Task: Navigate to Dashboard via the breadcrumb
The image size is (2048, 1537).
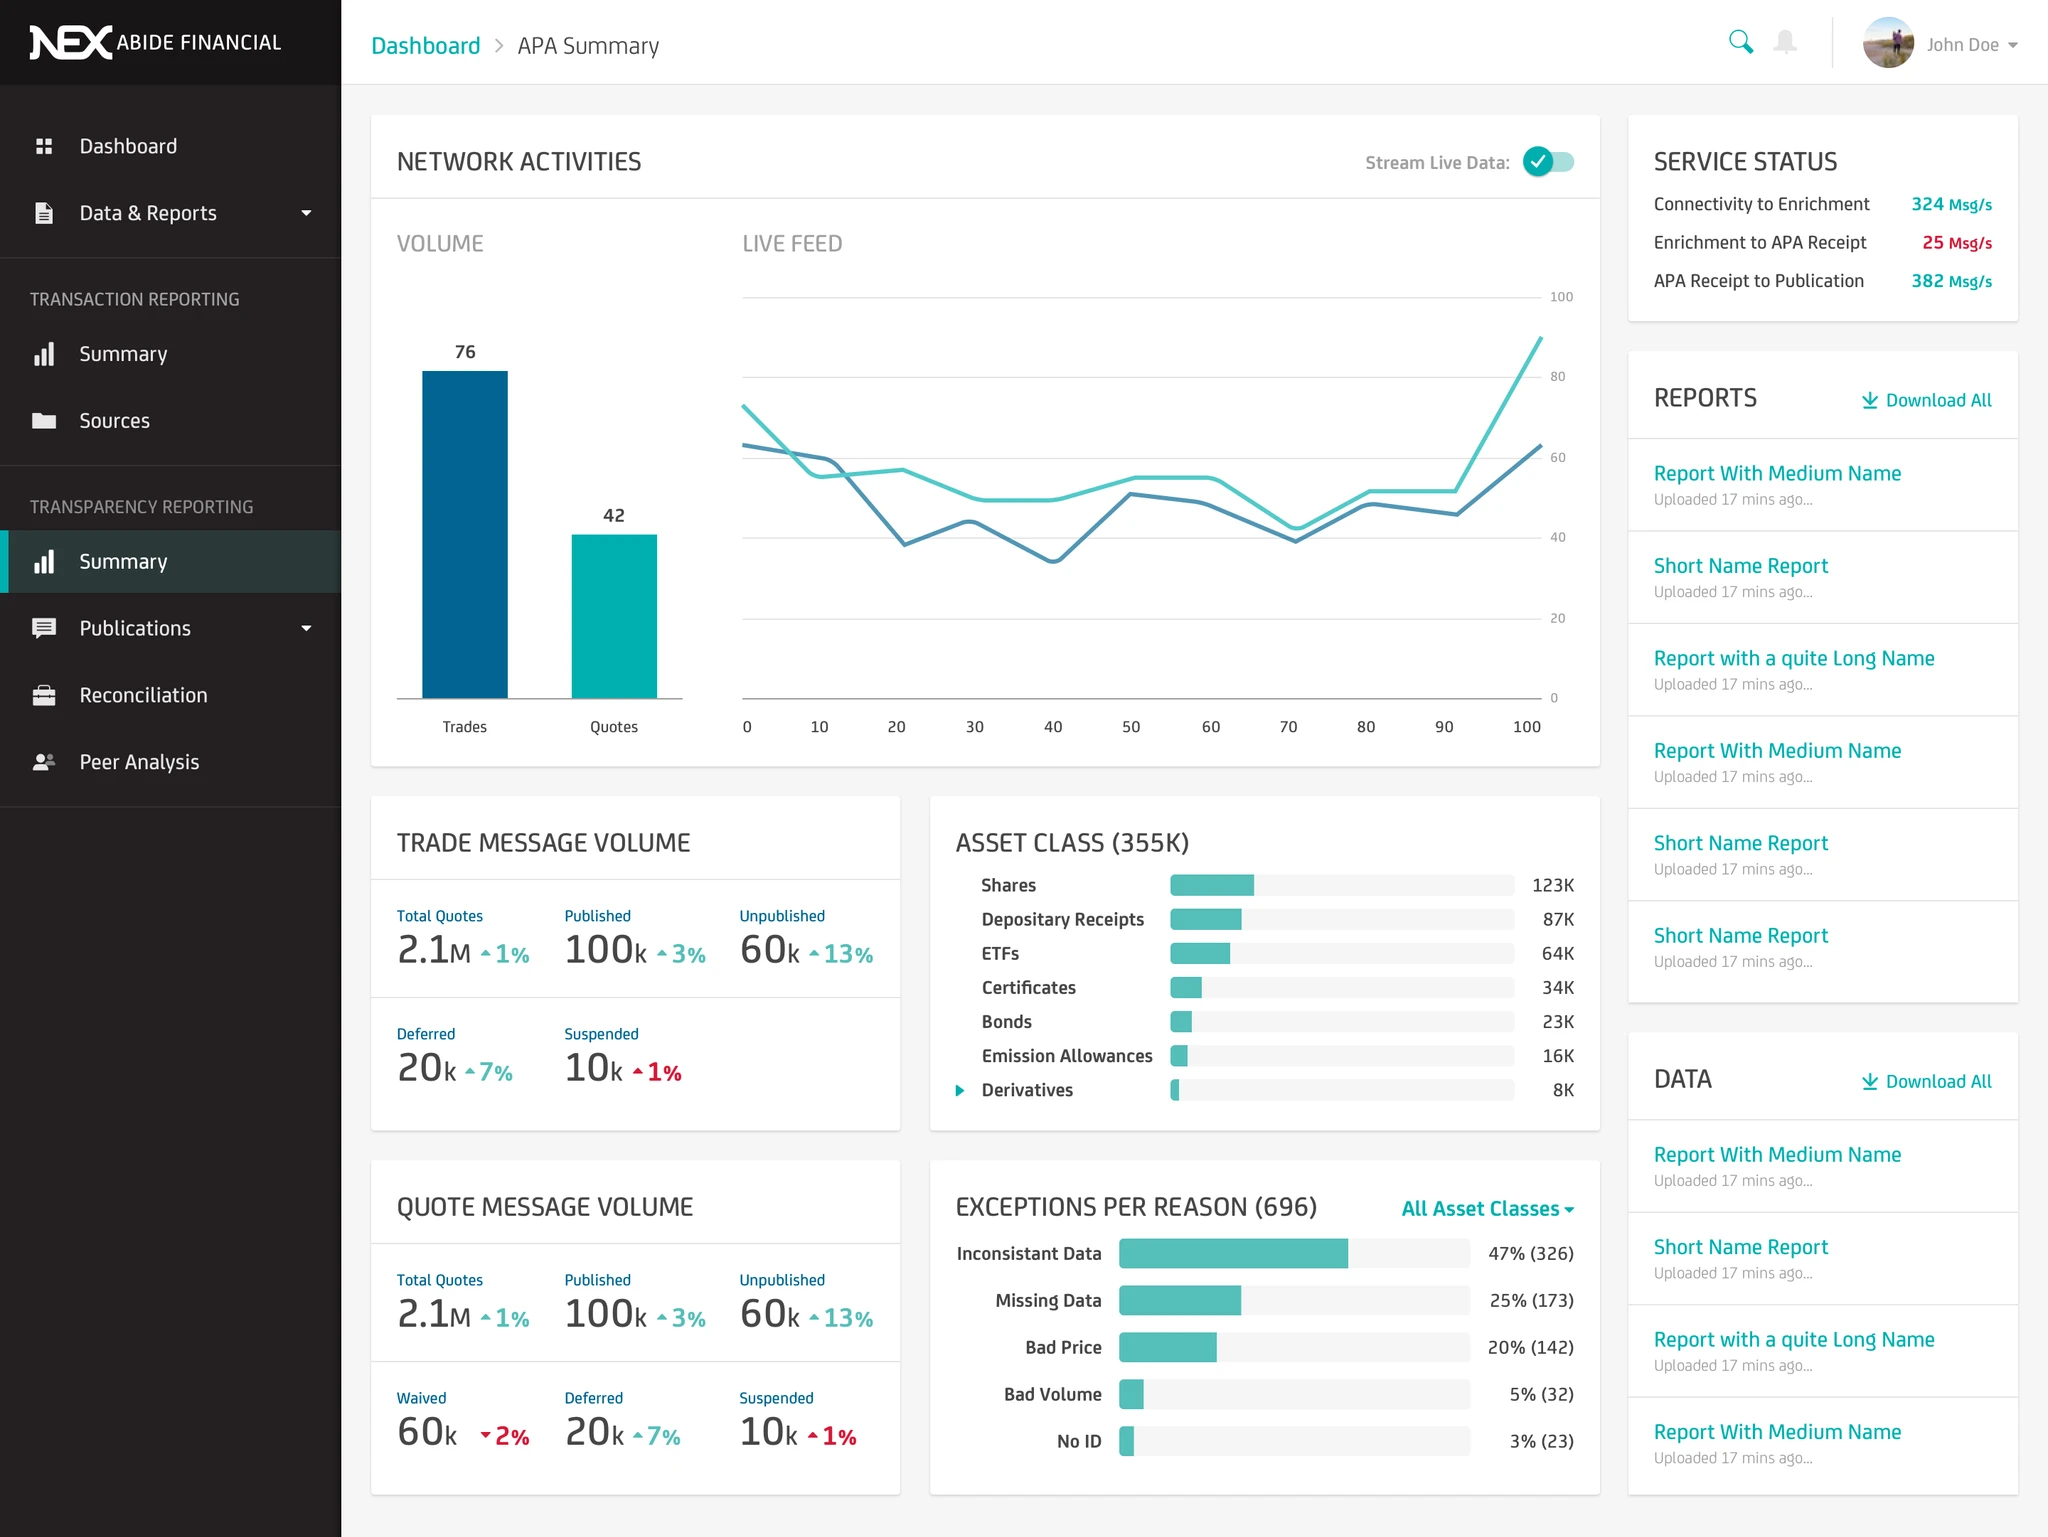Action: 425,45
